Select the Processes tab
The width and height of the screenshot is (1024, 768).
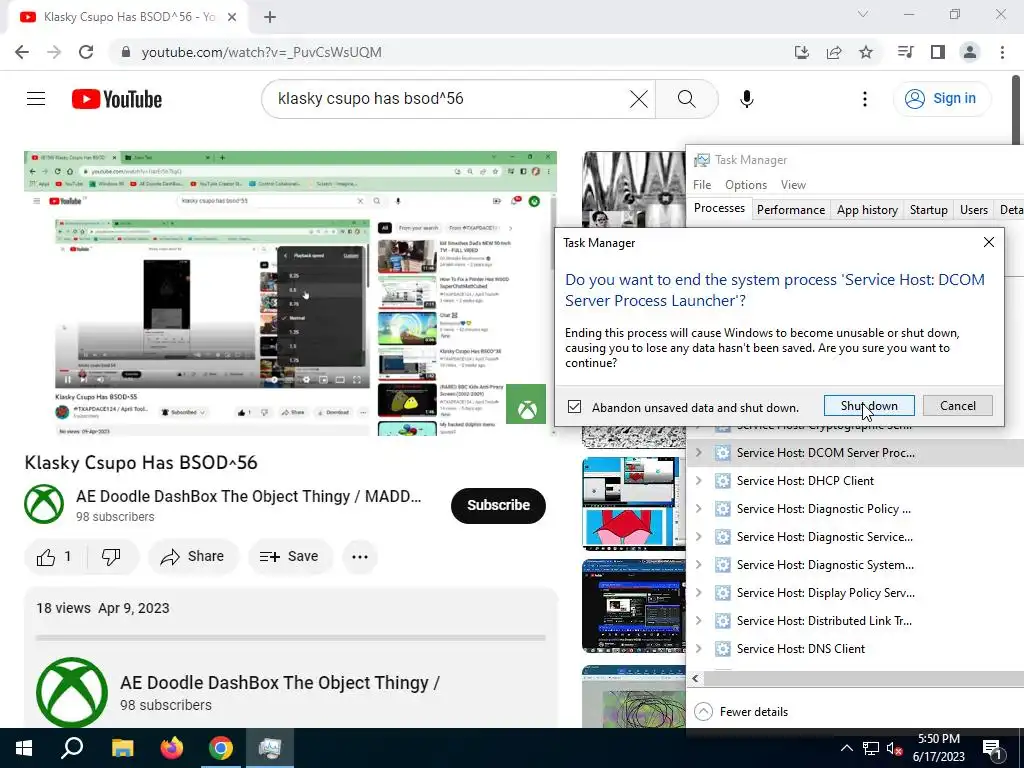719,208
